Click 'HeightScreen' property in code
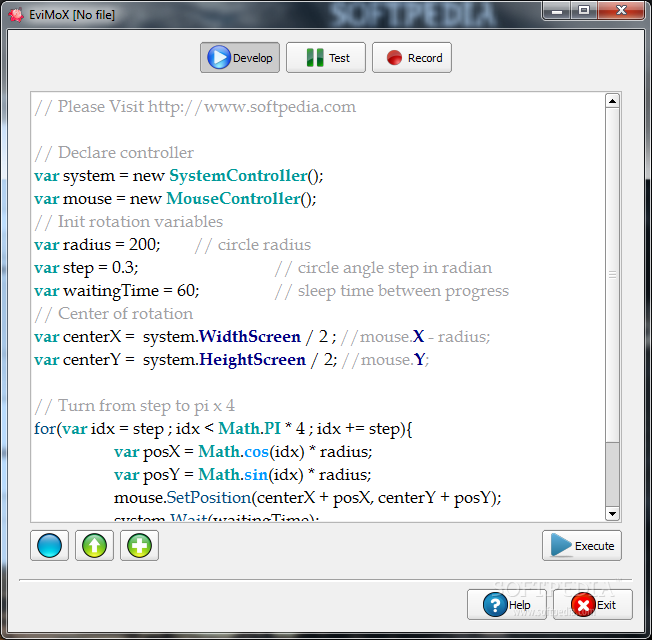 tap(252, 360)
